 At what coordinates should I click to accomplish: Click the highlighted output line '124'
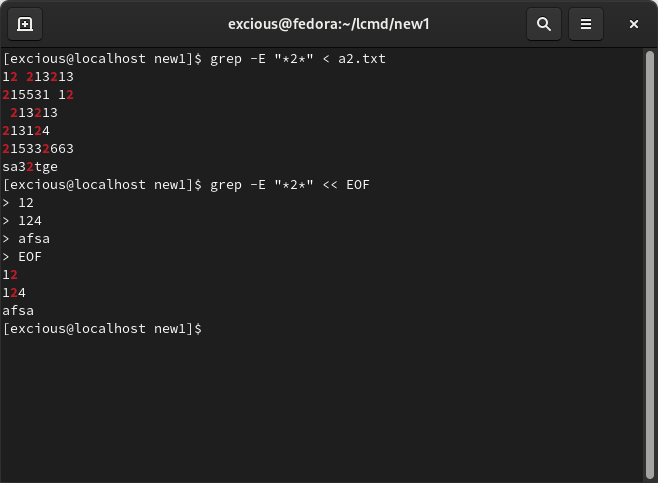[x=14, y=293]
